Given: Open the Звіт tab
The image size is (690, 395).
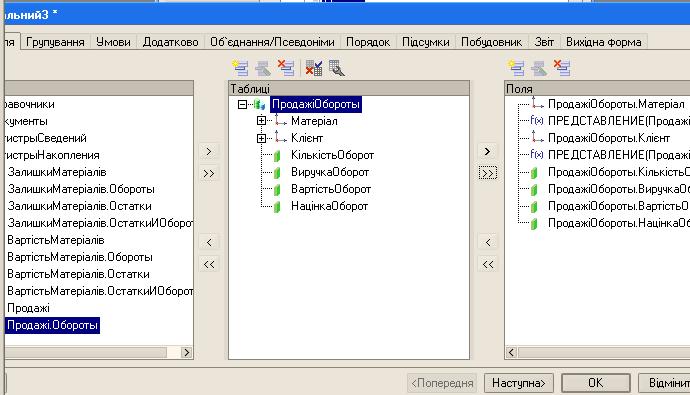Looking at the screenshot, I should [544, 42].
